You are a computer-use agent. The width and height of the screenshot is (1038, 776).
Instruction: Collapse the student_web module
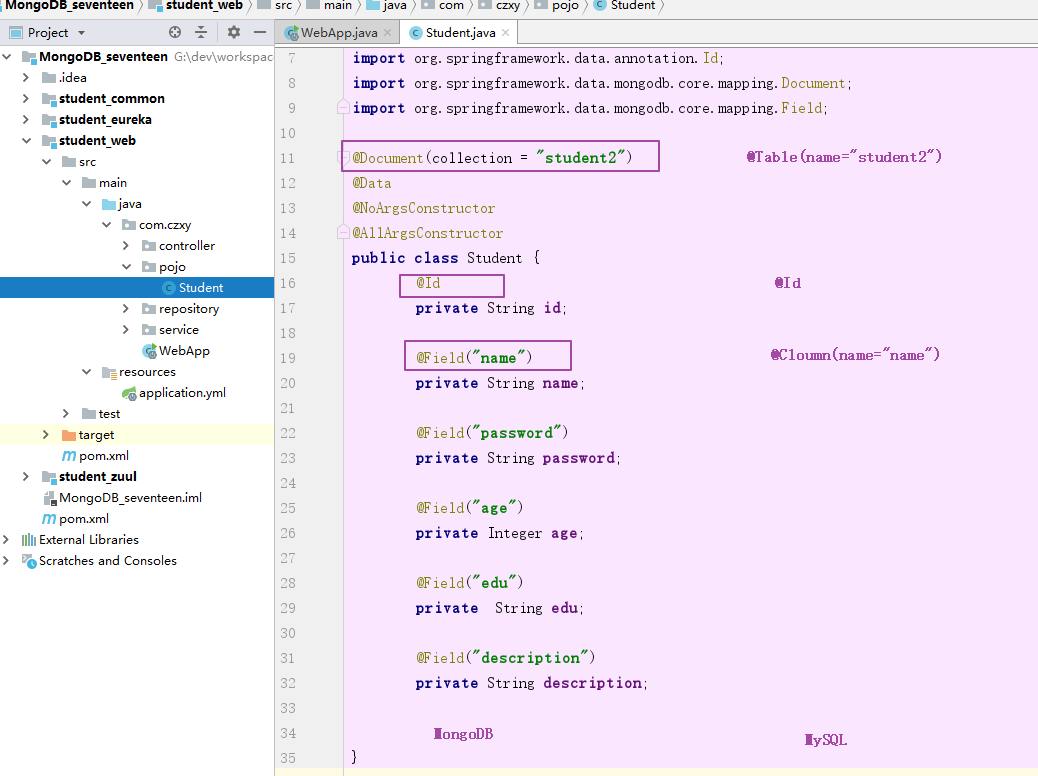coord(27,141)
